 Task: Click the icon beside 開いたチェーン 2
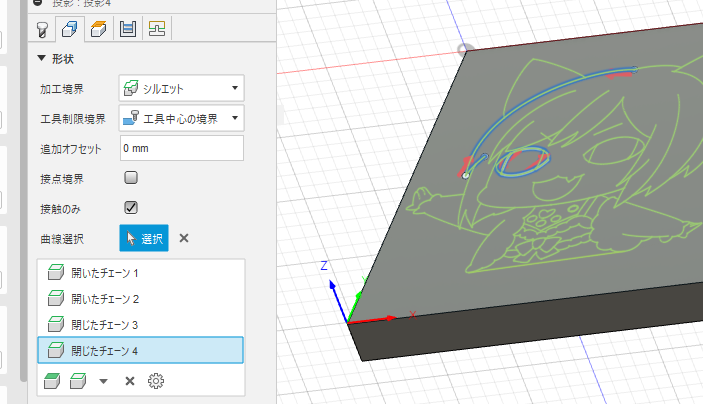[x=56, y=299]
